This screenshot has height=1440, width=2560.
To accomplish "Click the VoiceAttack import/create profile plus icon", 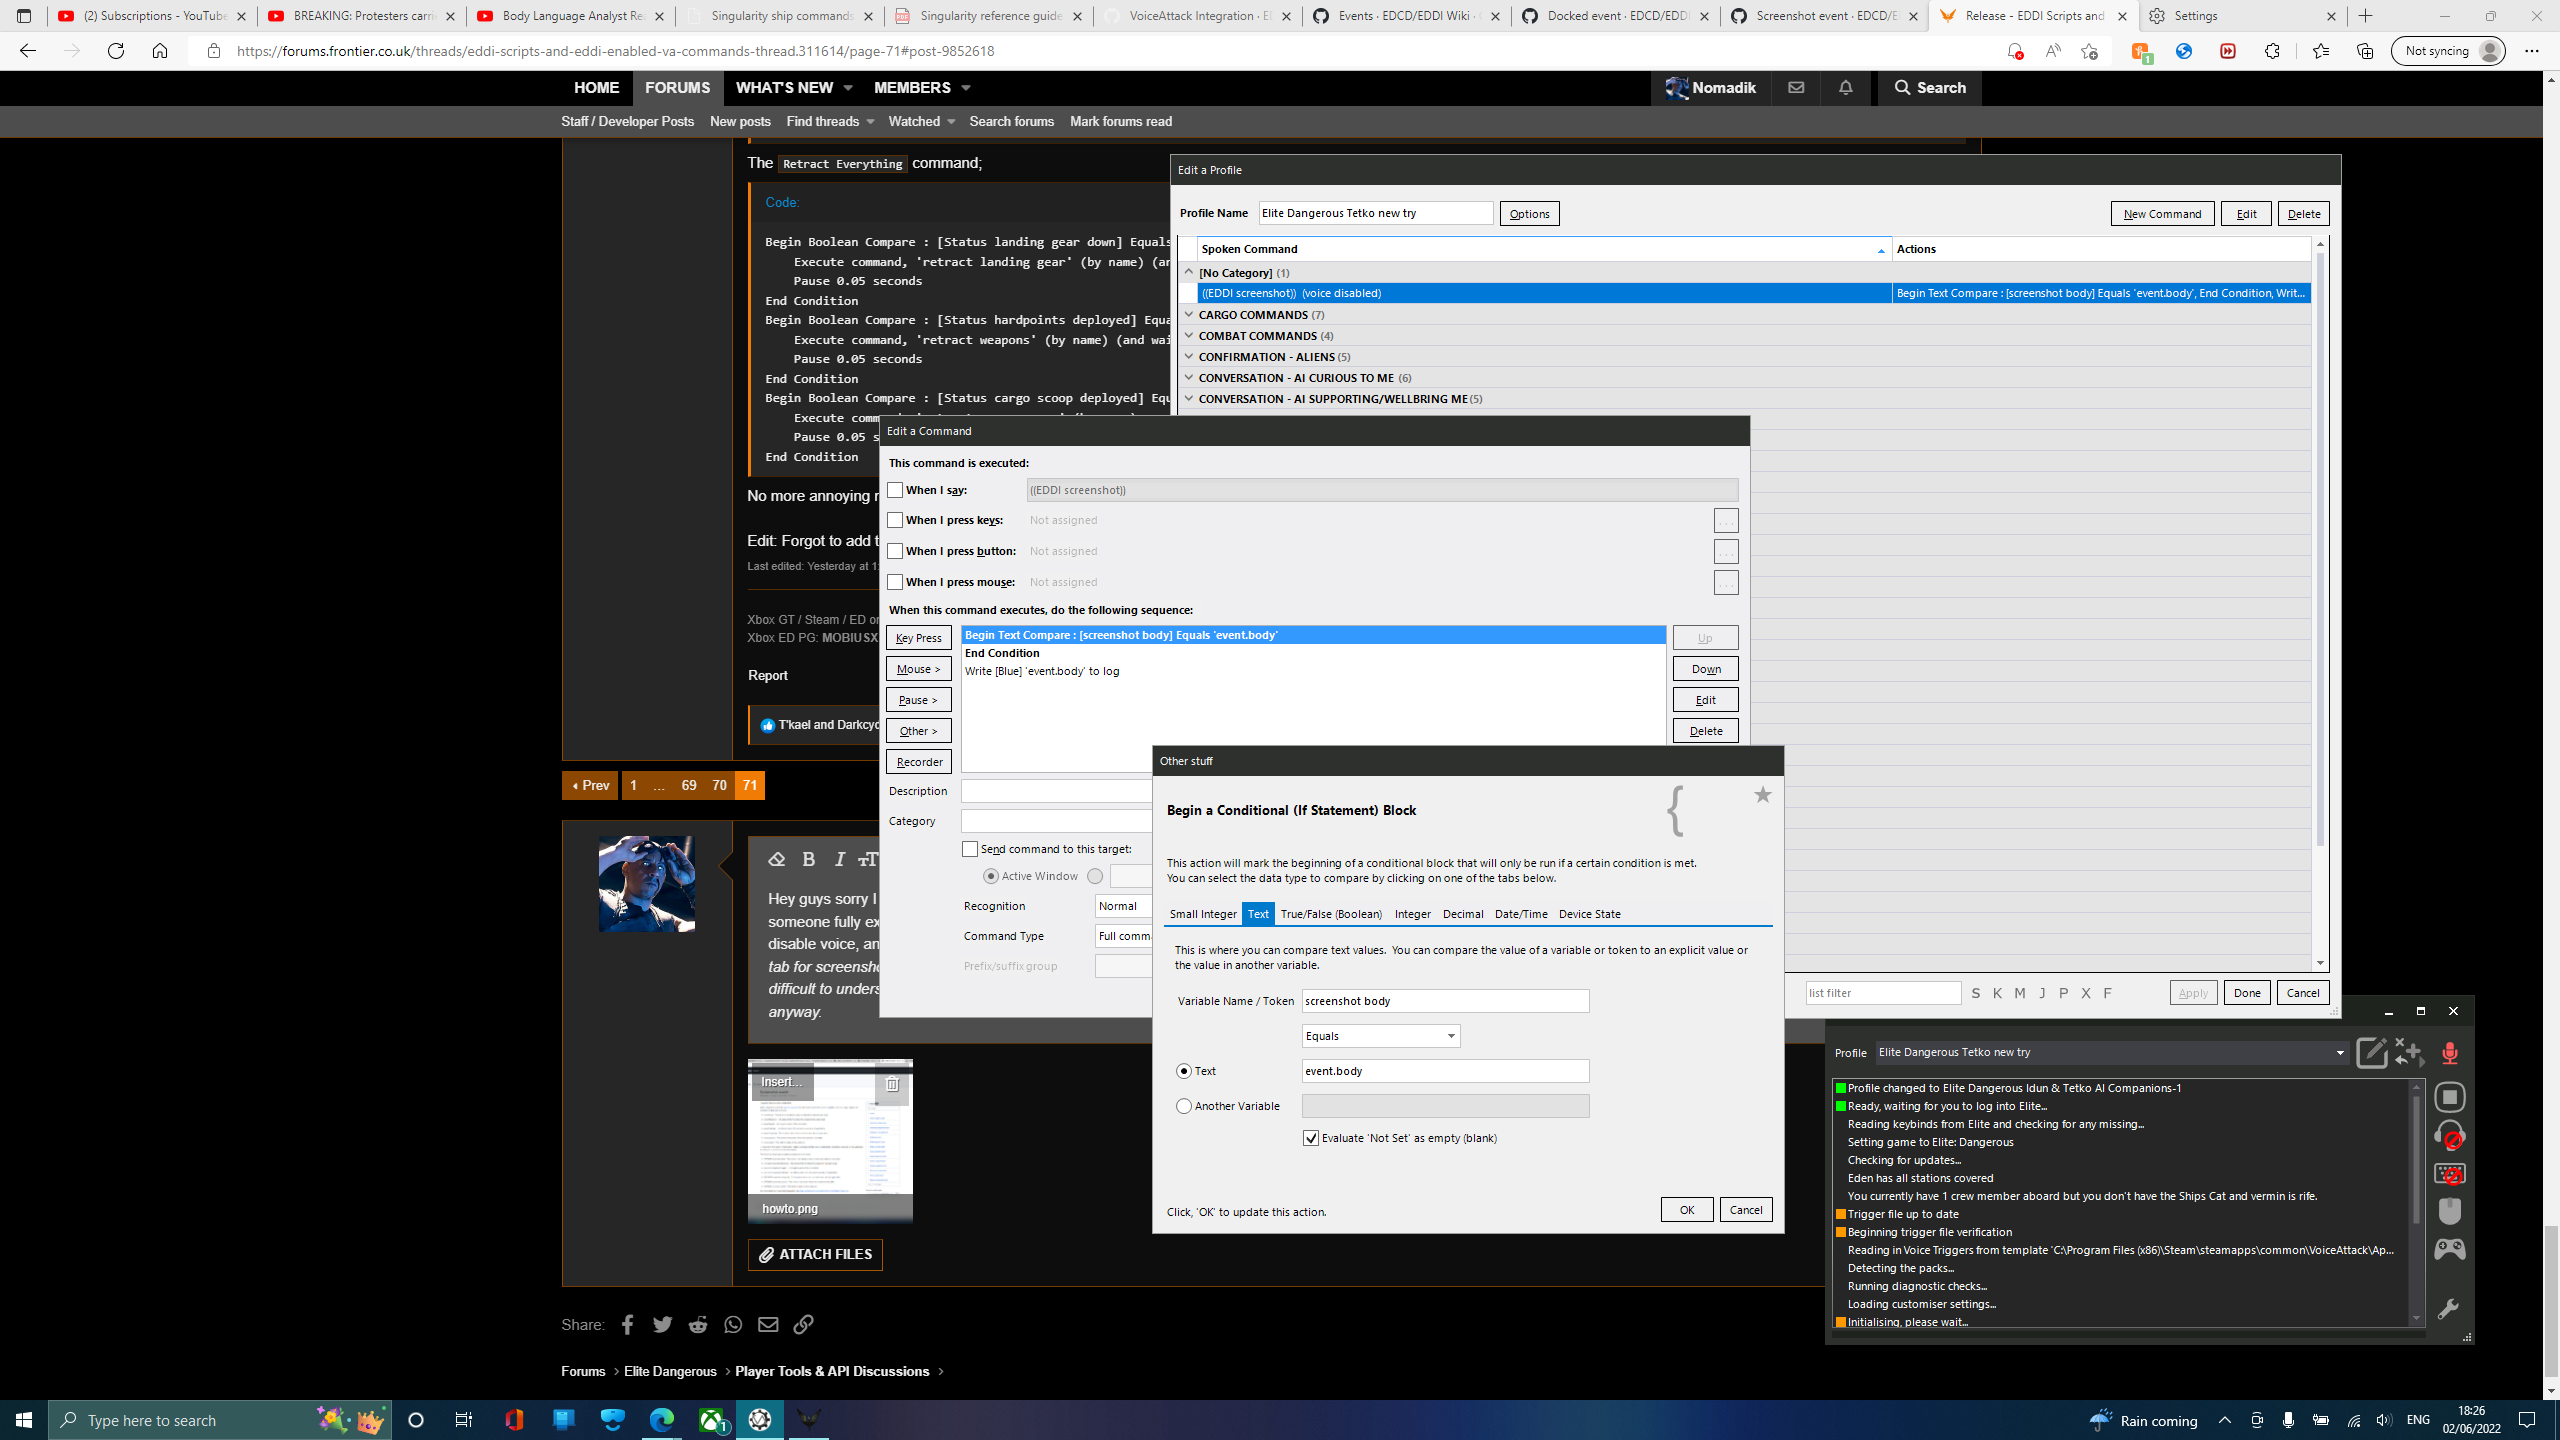I will click(x=2410, y=1052).
